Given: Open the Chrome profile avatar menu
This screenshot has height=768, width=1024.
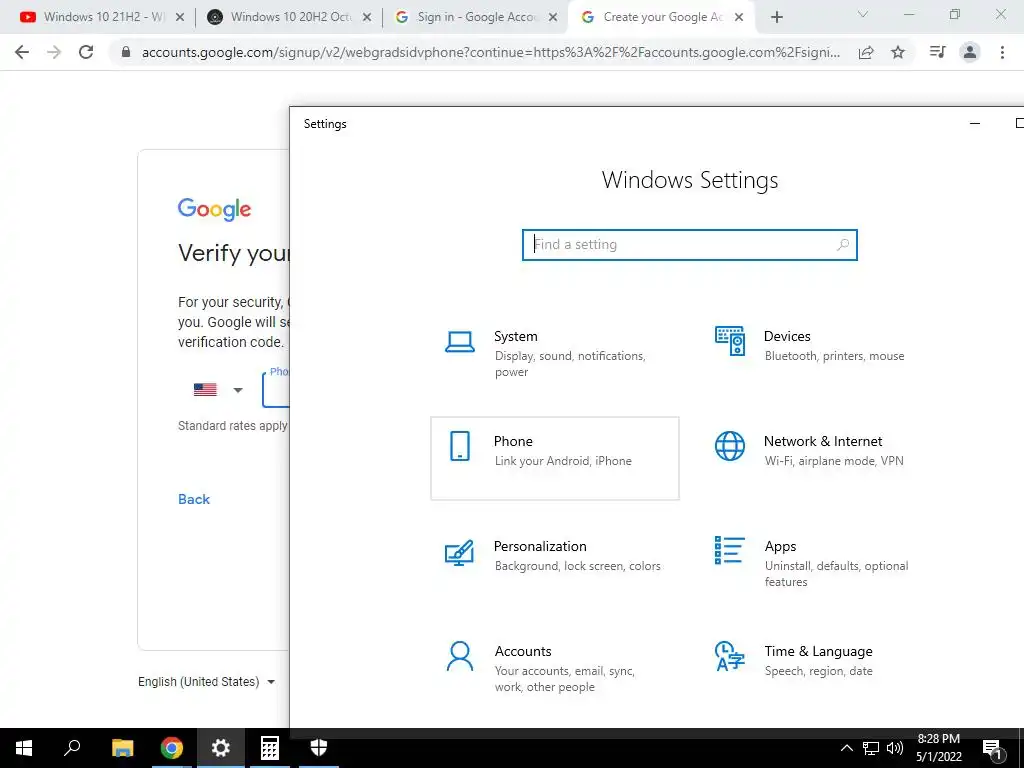Looking at the screenshot, I should [x=970, y=52].
